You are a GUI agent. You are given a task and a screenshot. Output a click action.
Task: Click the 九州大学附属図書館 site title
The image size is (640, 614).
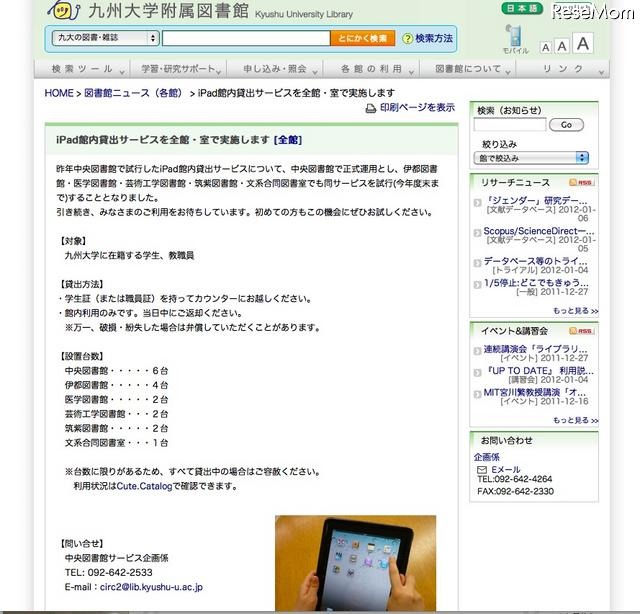pyautogui.click(x=168, y=10)
